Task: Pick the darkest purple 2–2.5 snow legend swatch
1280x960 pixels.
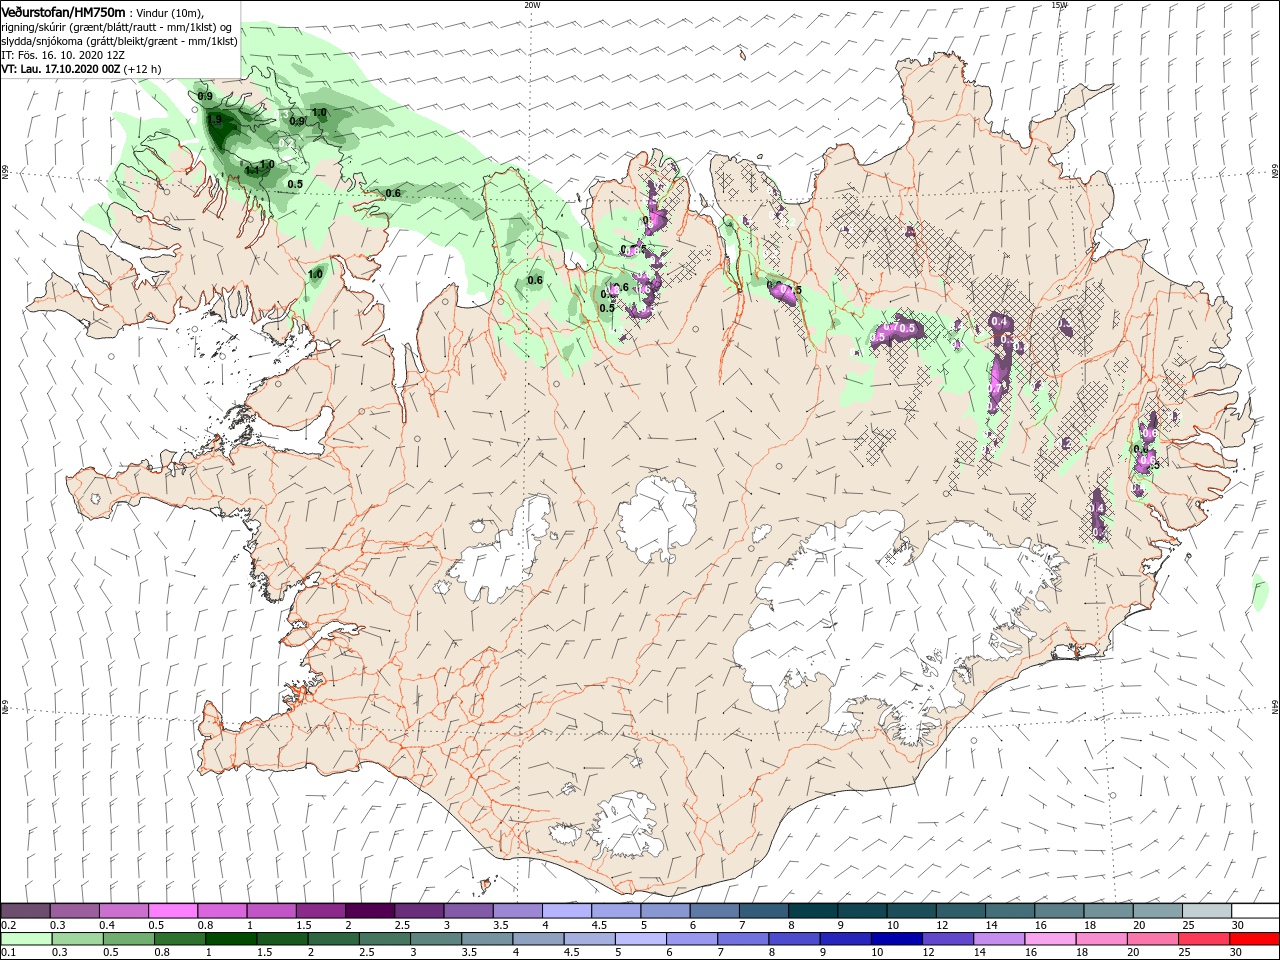Action: 369,911
